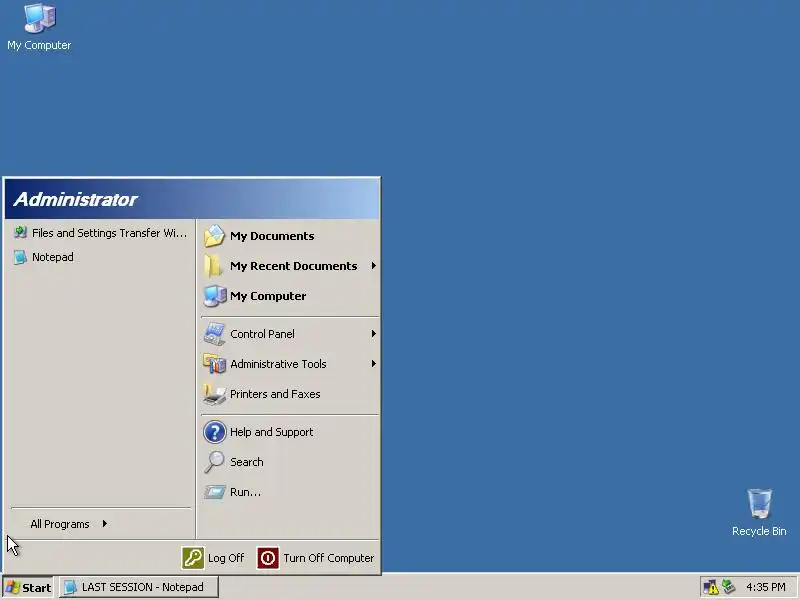This screenshot has width=800, height=600.
Task: Open My Computer desktop icon
Action: coord(39,18)
